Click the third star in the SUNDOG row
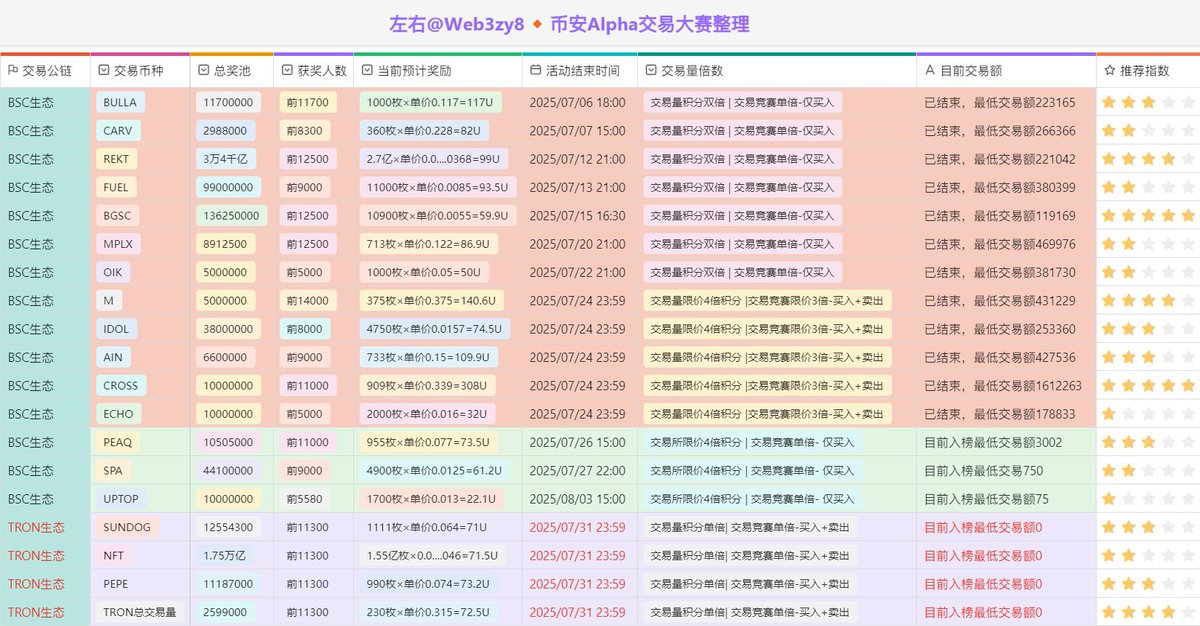This screenshot has width=1200, height=626. click(1148, 527)
